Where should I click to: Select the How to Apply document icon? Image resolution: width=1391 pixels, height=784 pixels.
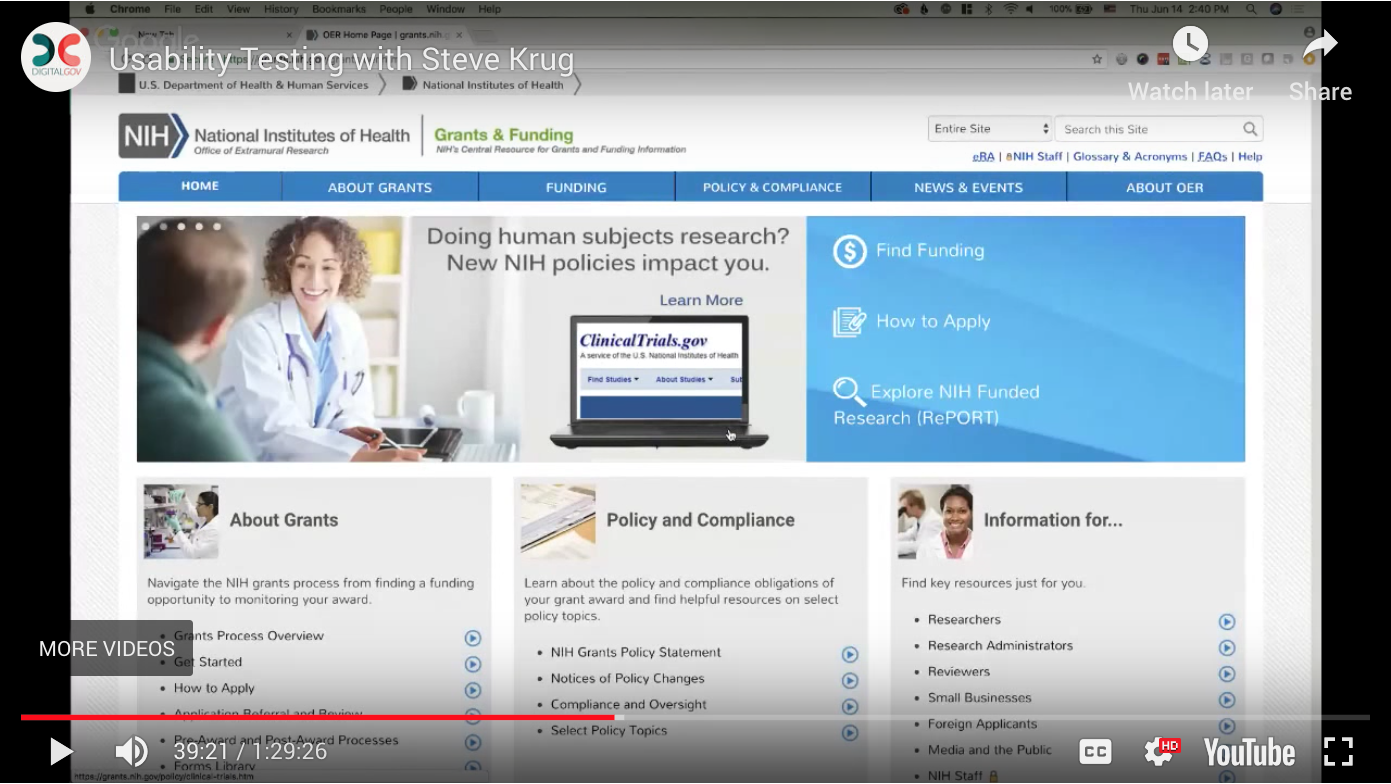click(849, 321)
